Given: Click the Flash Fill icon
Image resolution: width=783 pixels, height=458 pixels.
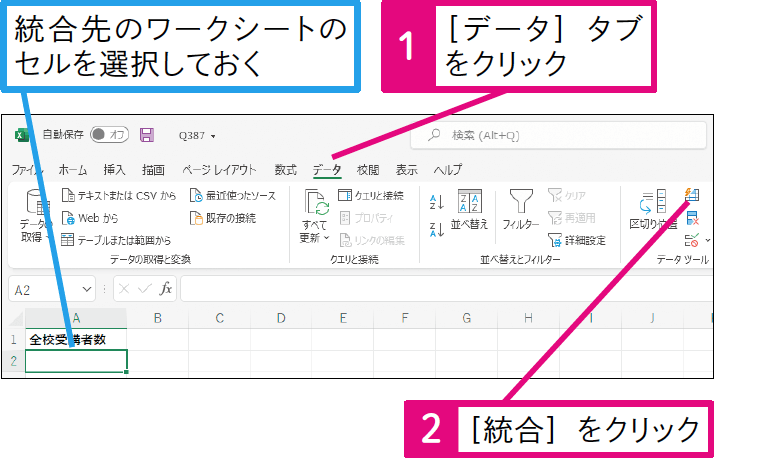Looking at the screenshot, I should click(x=692, y=194).
